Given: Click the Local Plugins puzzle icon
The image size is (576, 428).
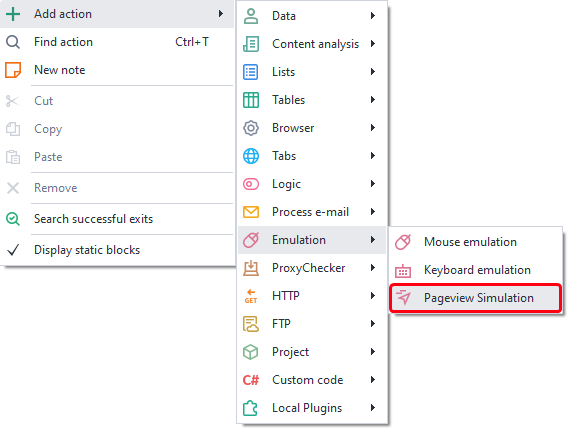Looking at the screenshot, I should 251,408.
